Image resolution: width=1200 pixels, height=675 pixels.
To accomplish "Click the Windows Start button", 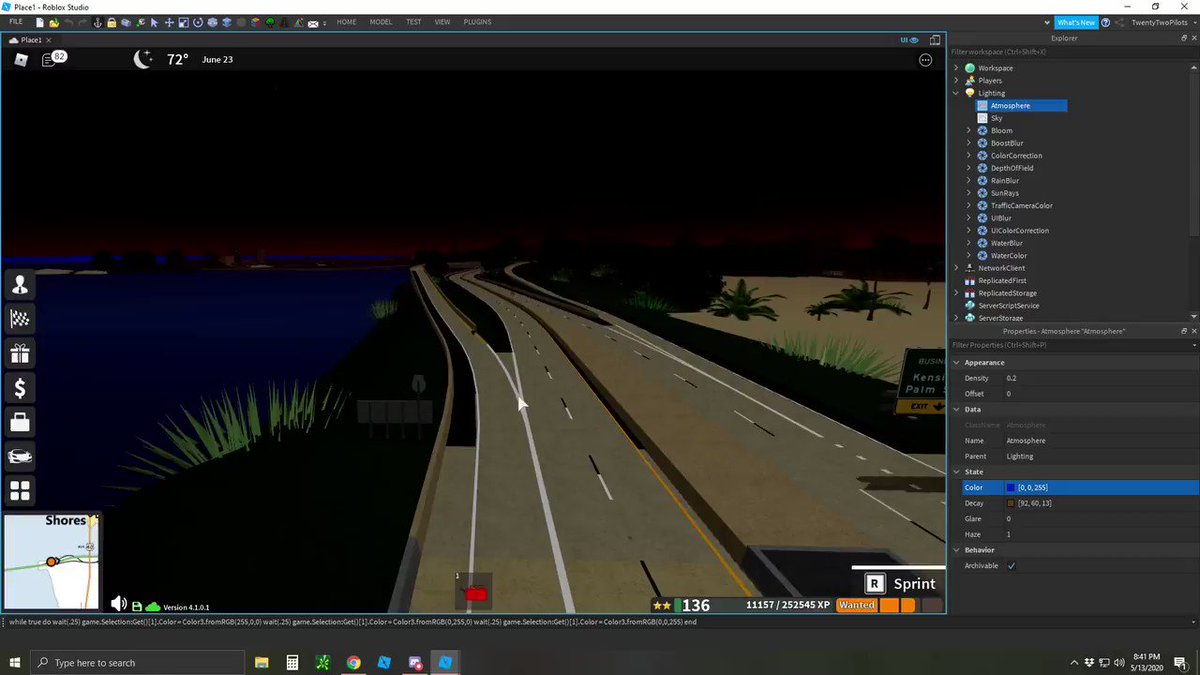I will [x=15, y=662].
